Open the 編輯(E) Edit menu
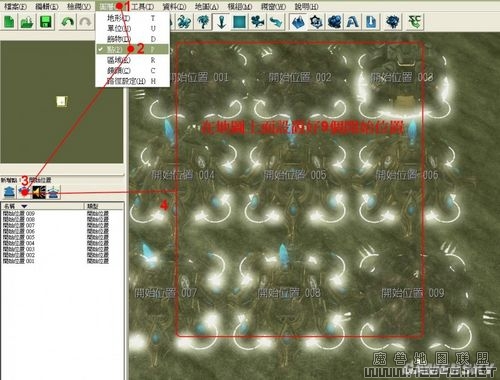Screen dimensions: 500x380 click(47, 6)
